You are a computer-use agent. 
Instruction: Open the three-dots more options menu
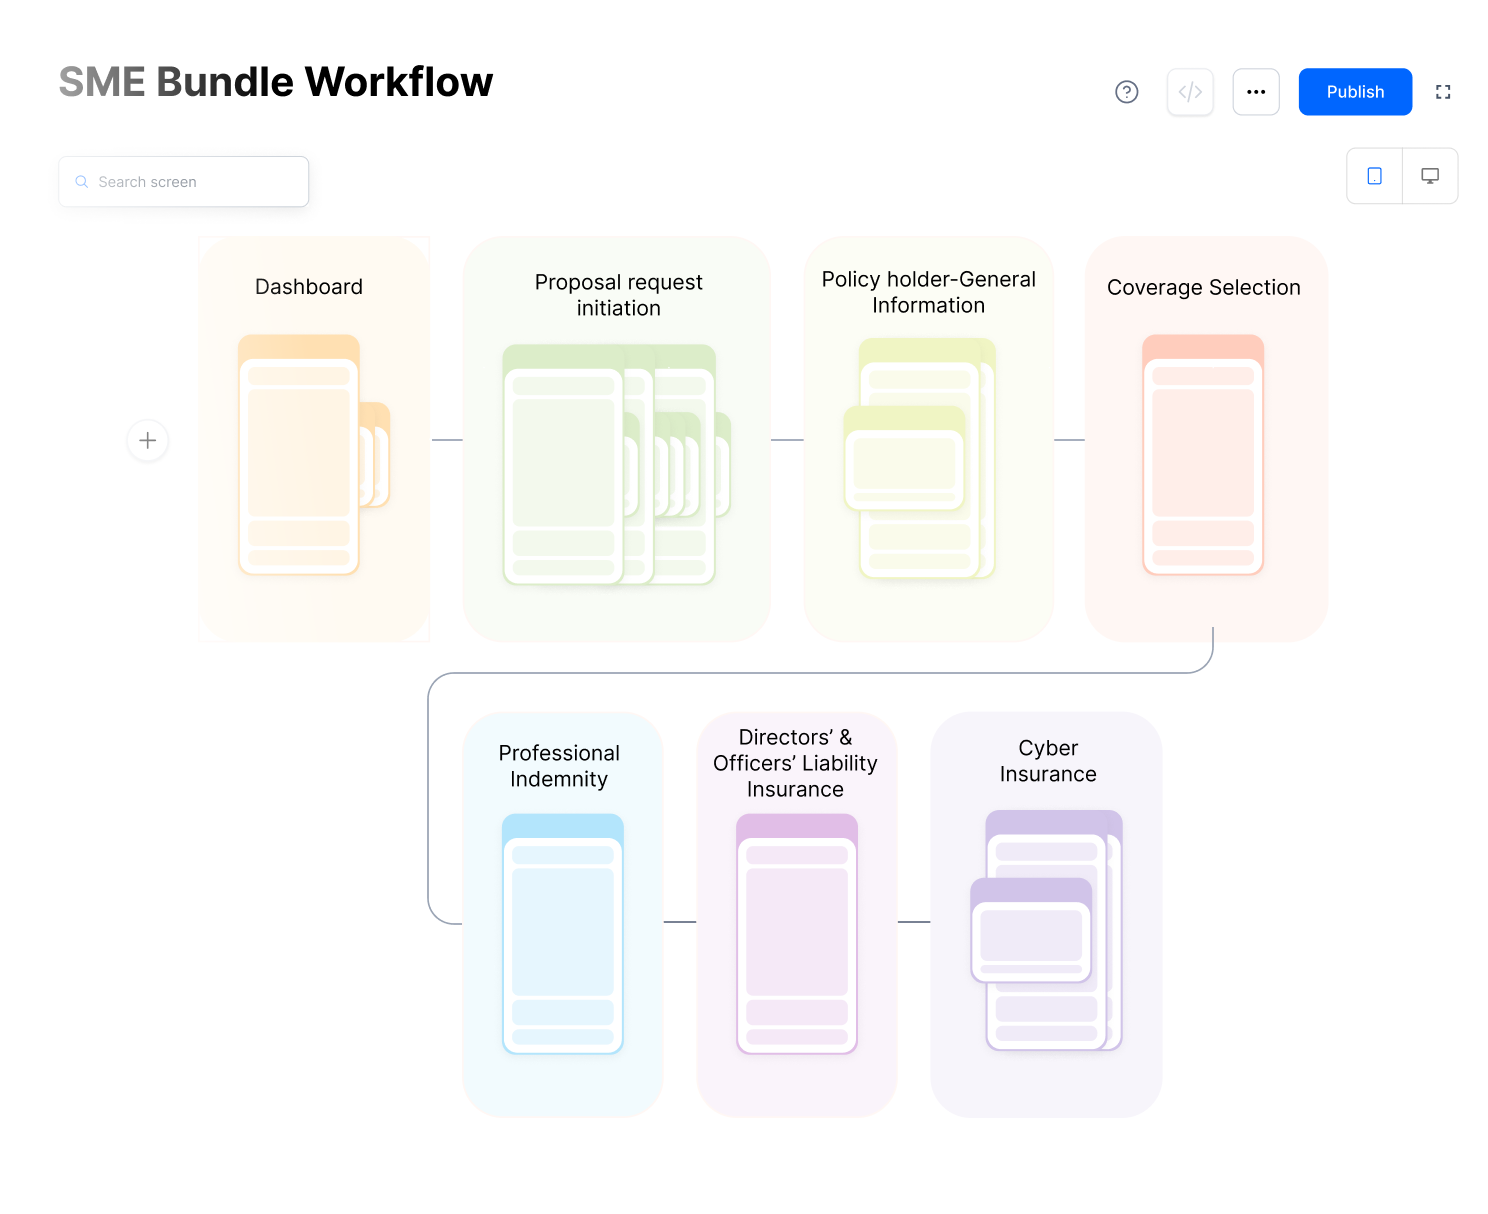tap(1256, 92)
